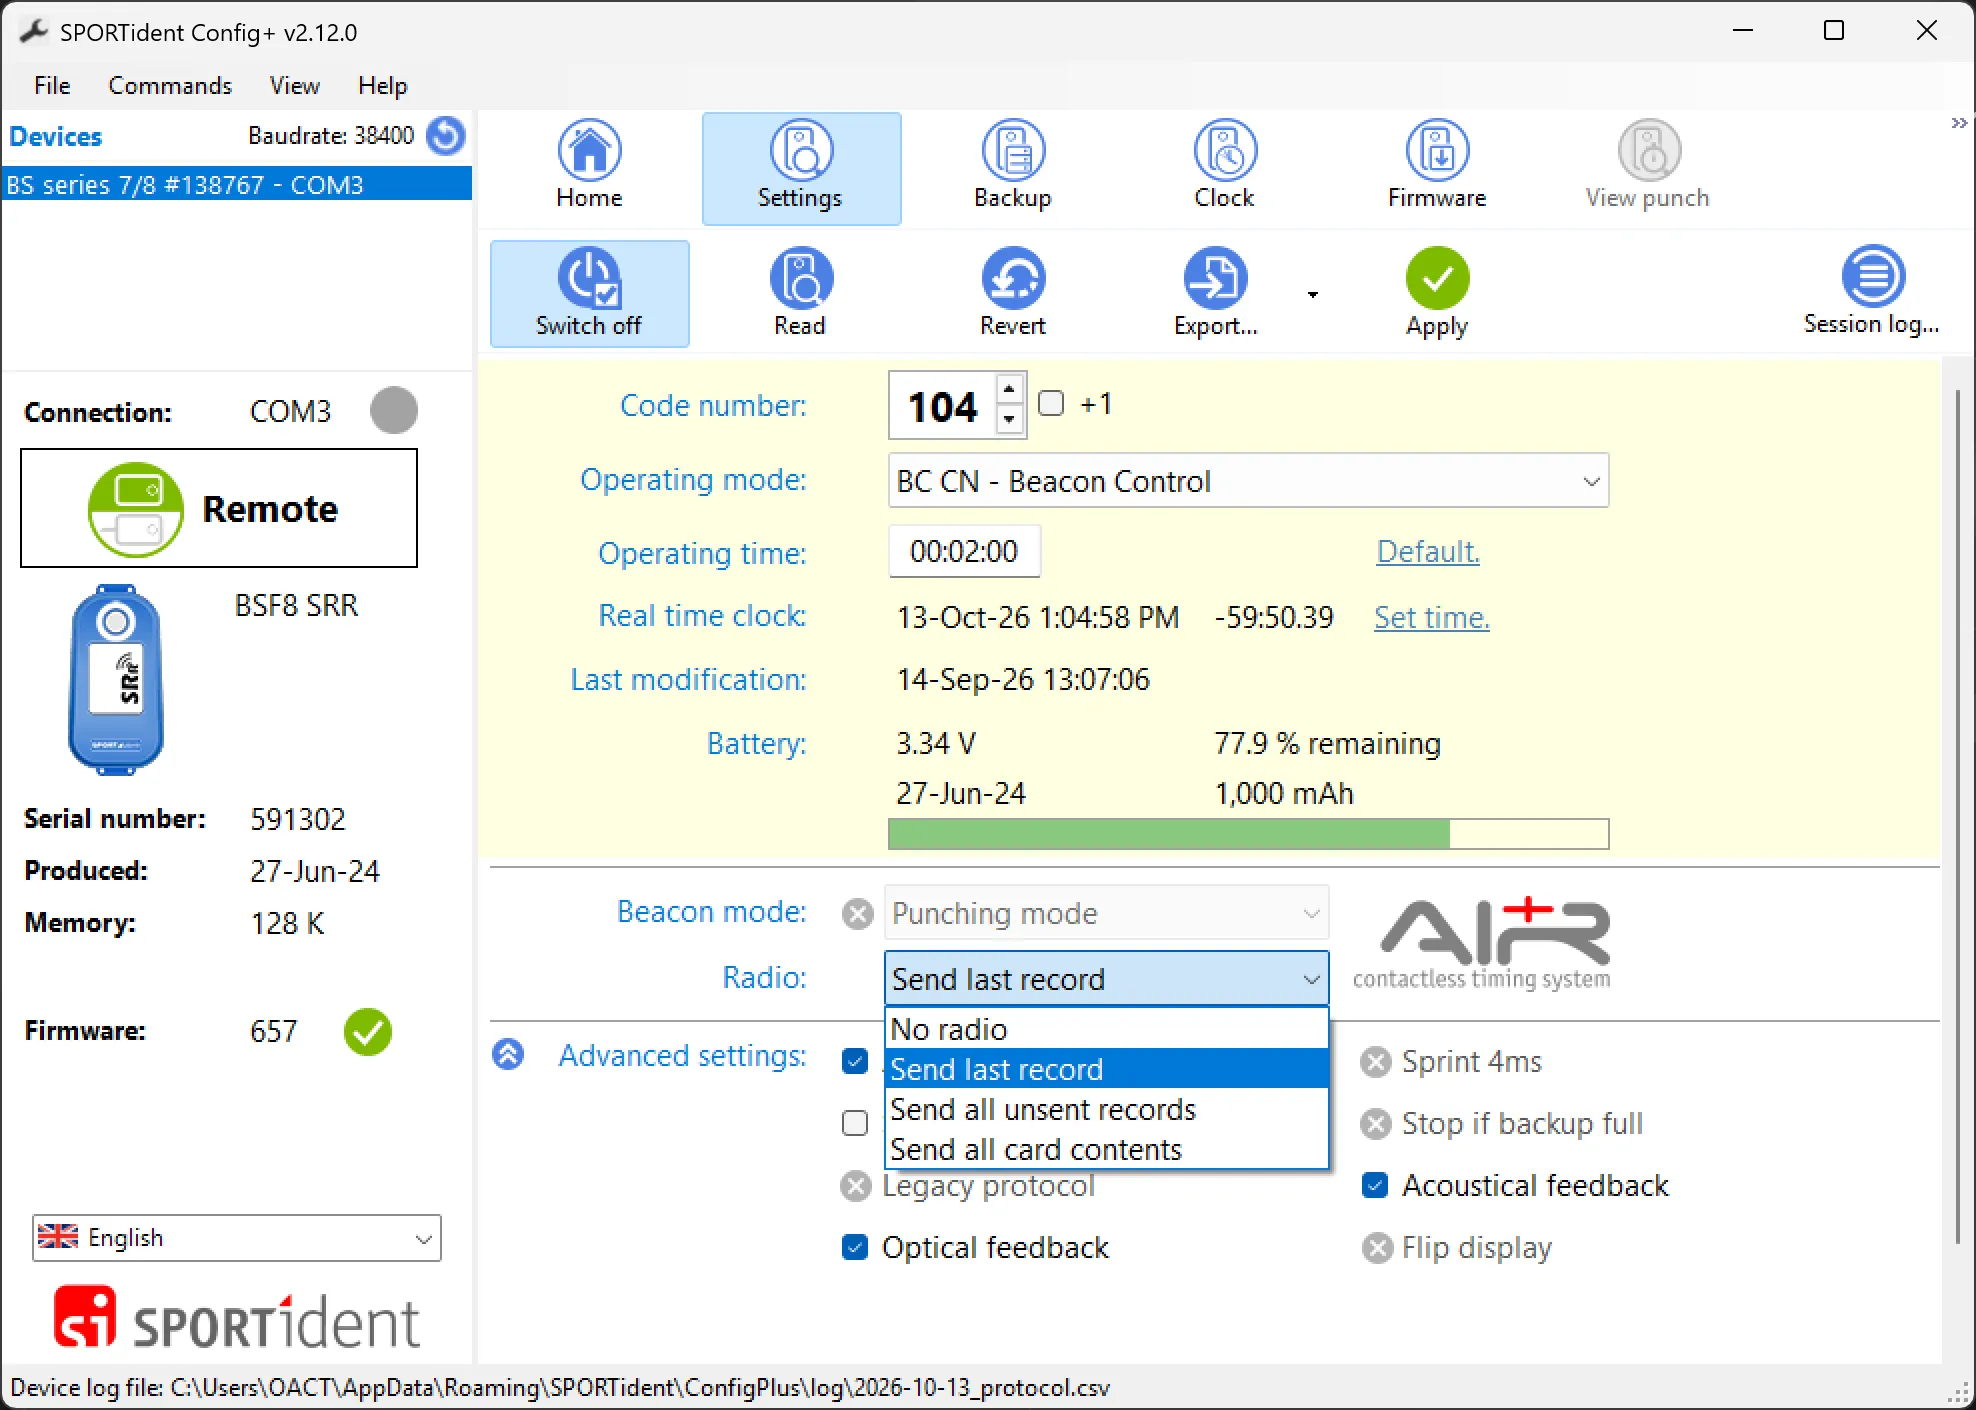
Task: Click the Default operating time link
Action: click(x=1428, y=552)
